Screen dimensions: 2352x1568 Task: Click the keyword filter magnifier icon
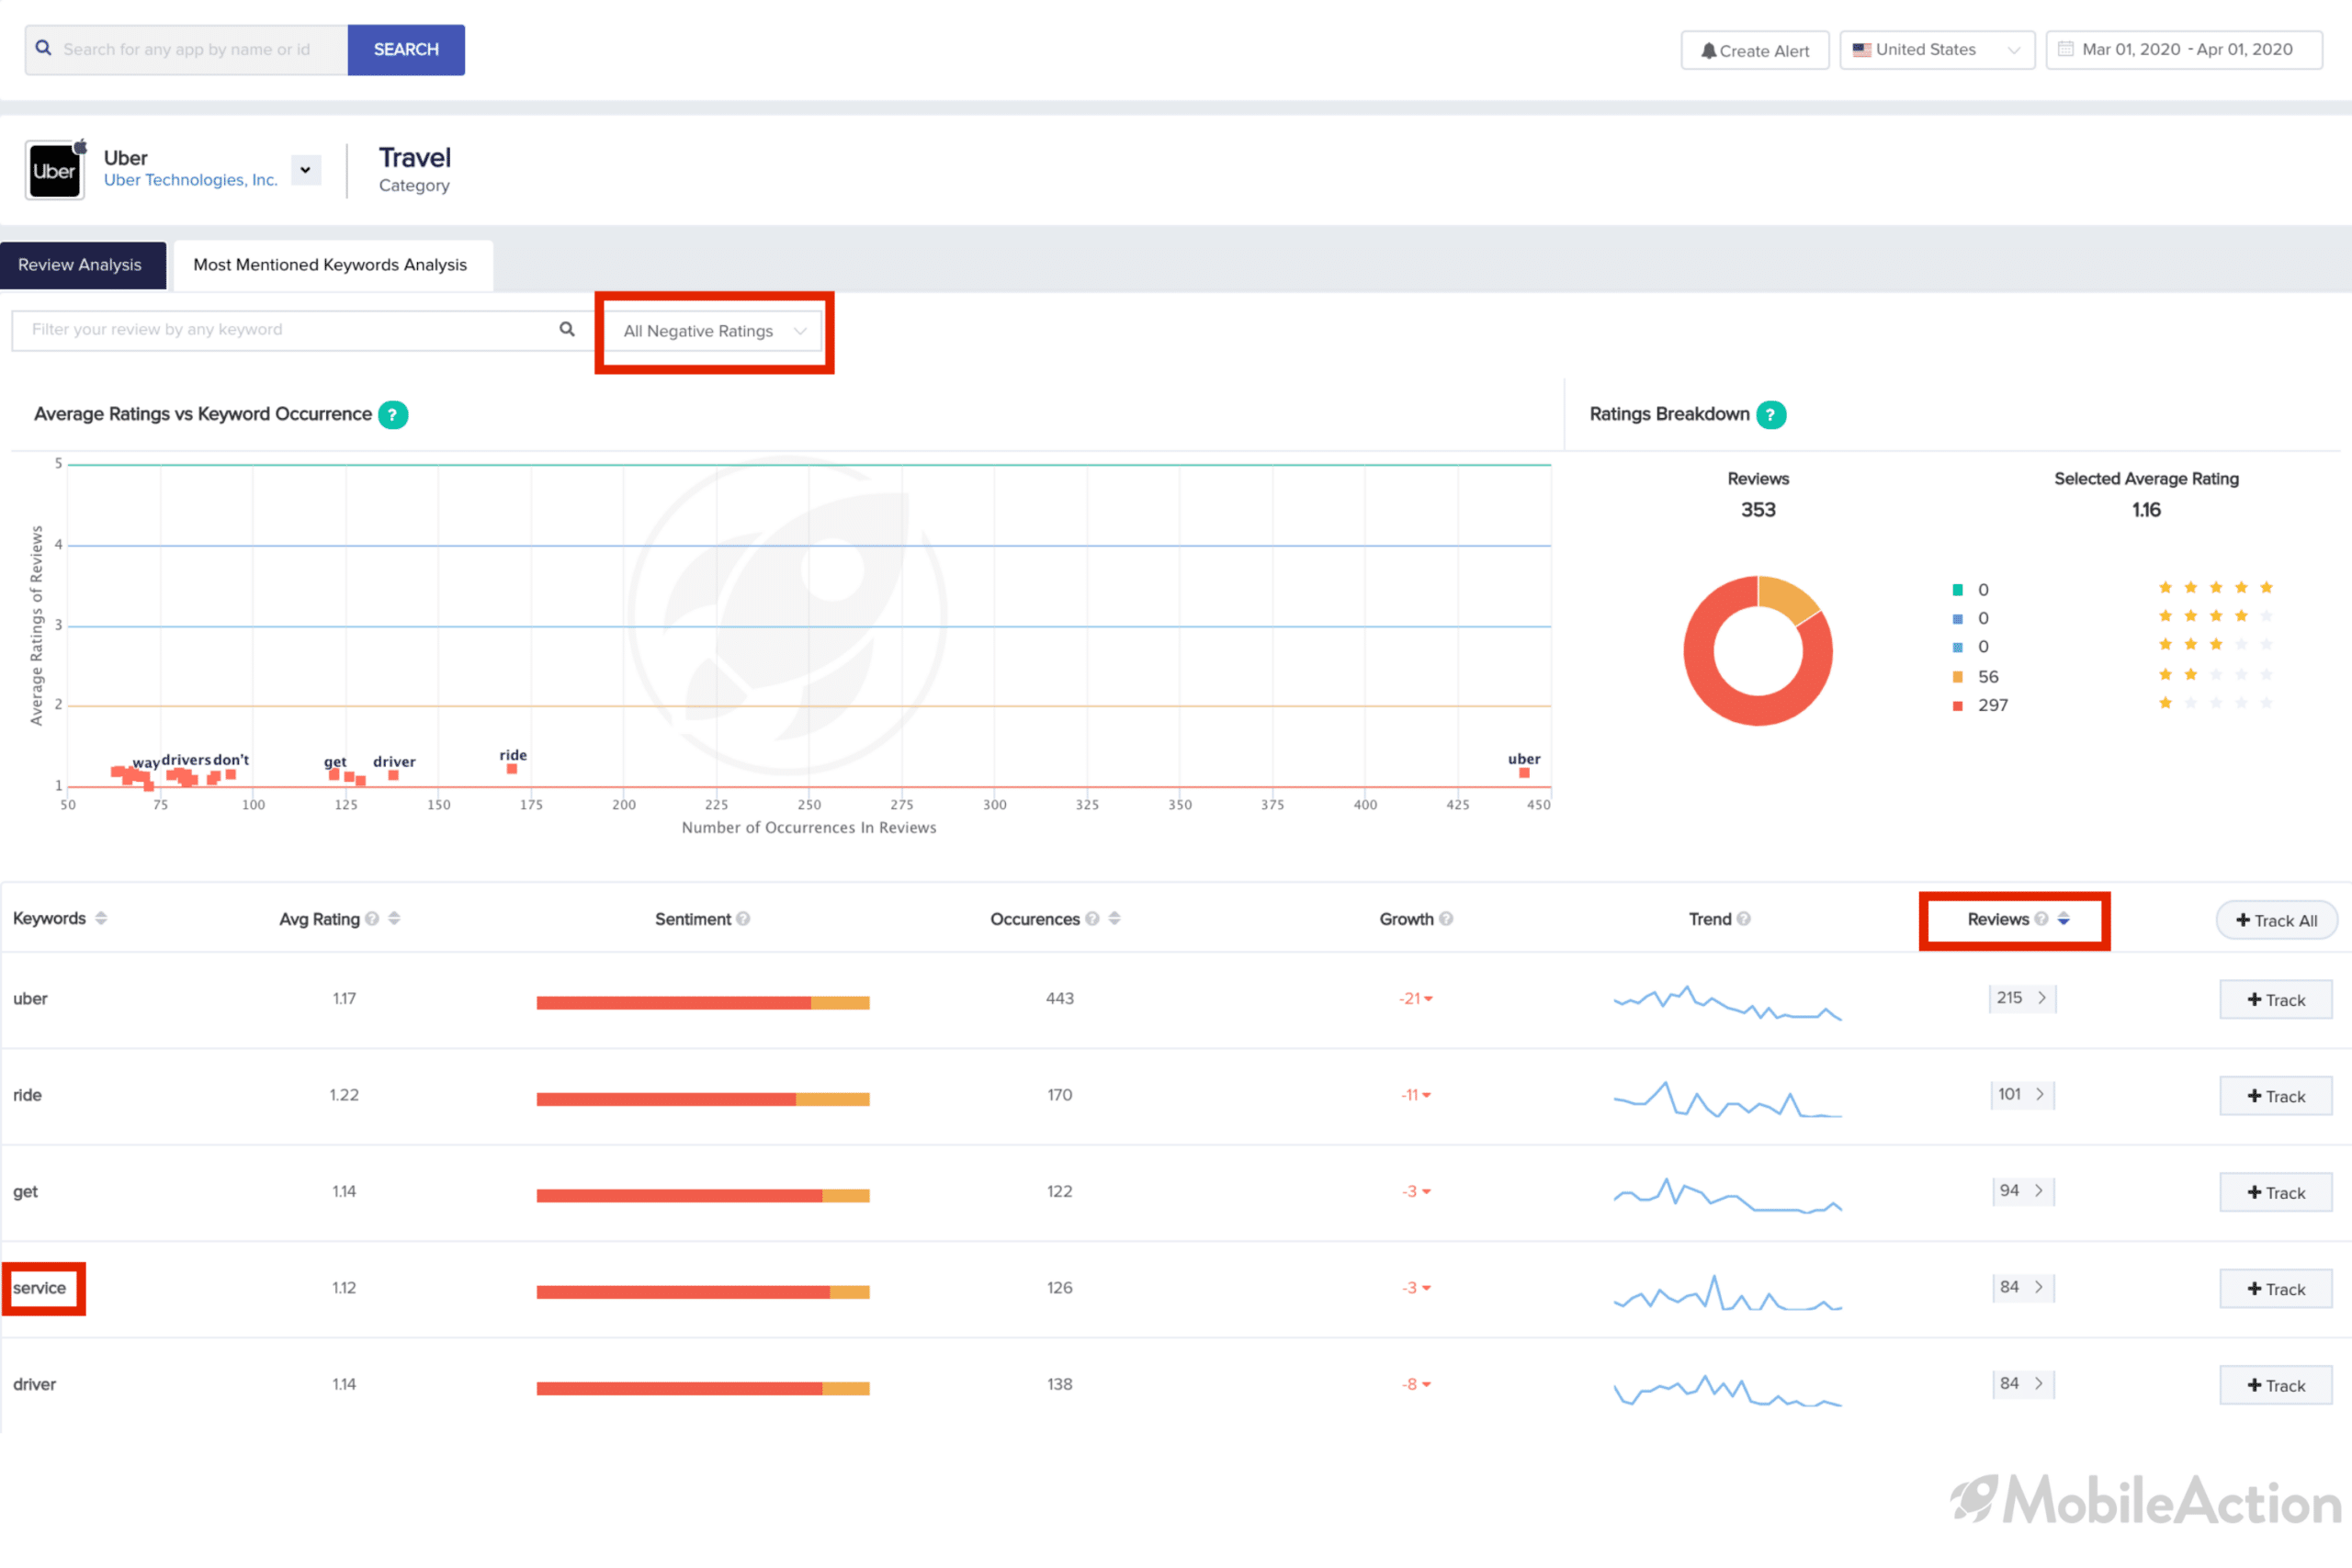(567, 329)
